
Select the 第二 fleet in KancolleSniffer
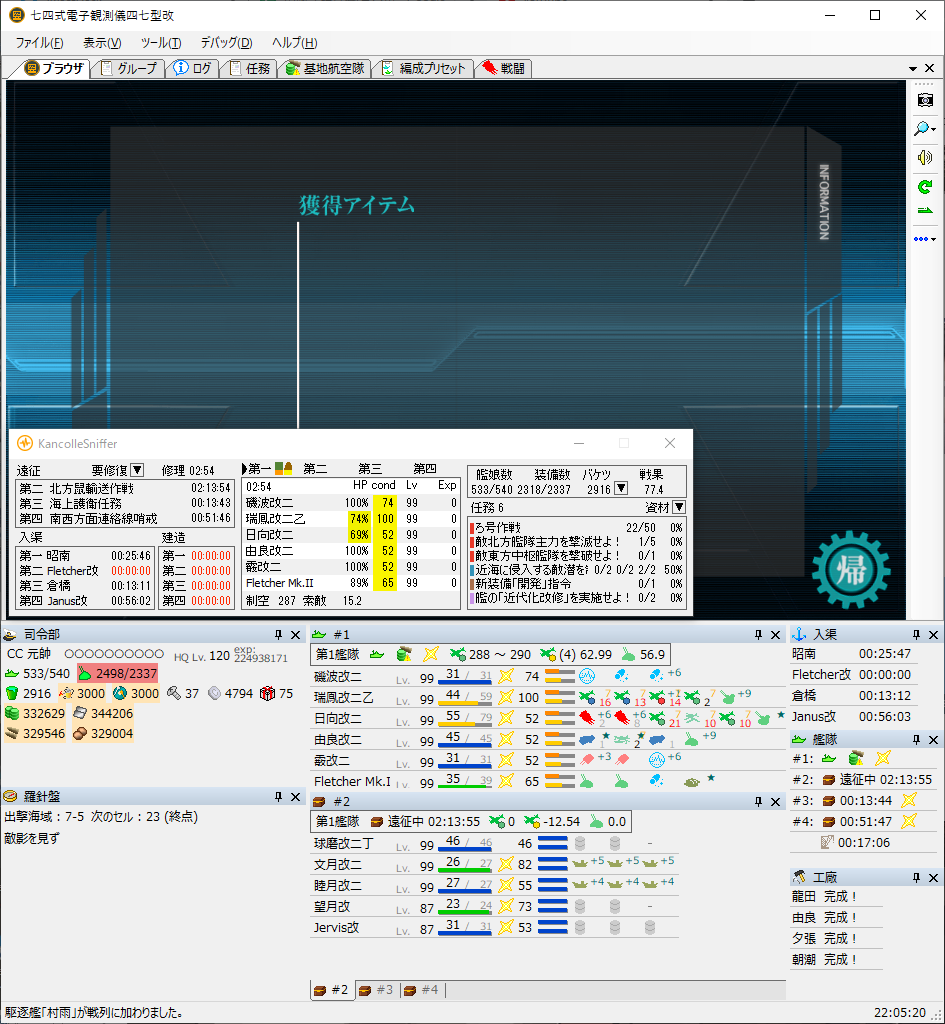315,469
